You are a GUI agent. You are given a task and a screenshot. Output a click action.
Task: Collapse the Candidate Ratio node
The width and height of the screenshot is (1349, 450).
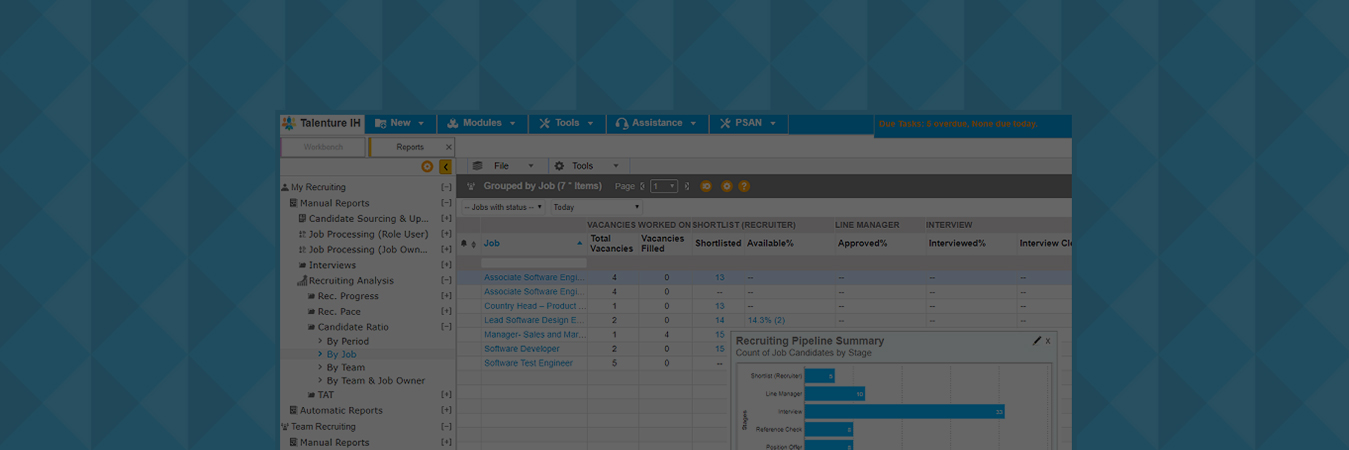[x=446, y=327]
